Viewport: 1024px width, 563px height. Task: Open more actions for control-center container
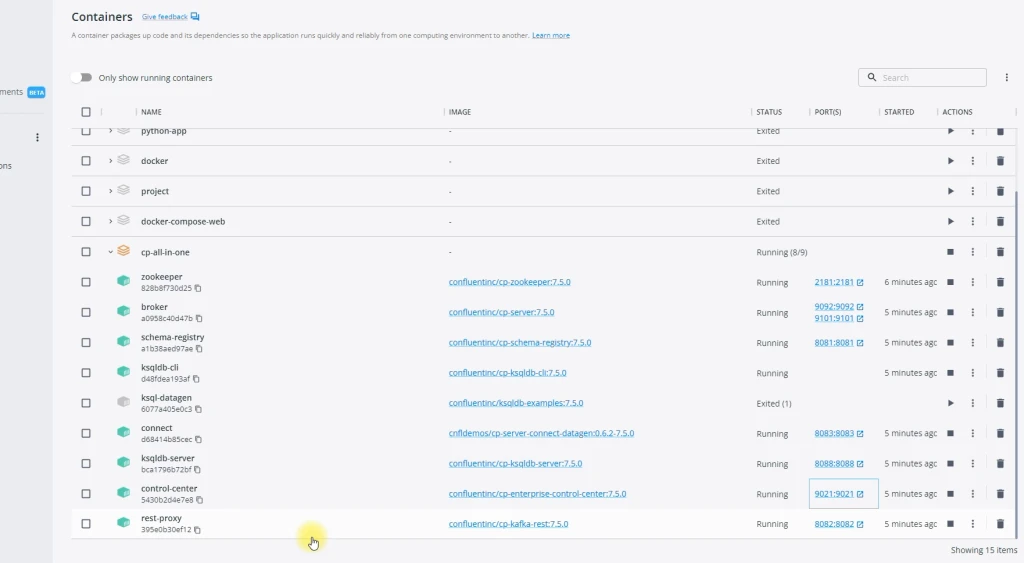click(x=972, y=494)
